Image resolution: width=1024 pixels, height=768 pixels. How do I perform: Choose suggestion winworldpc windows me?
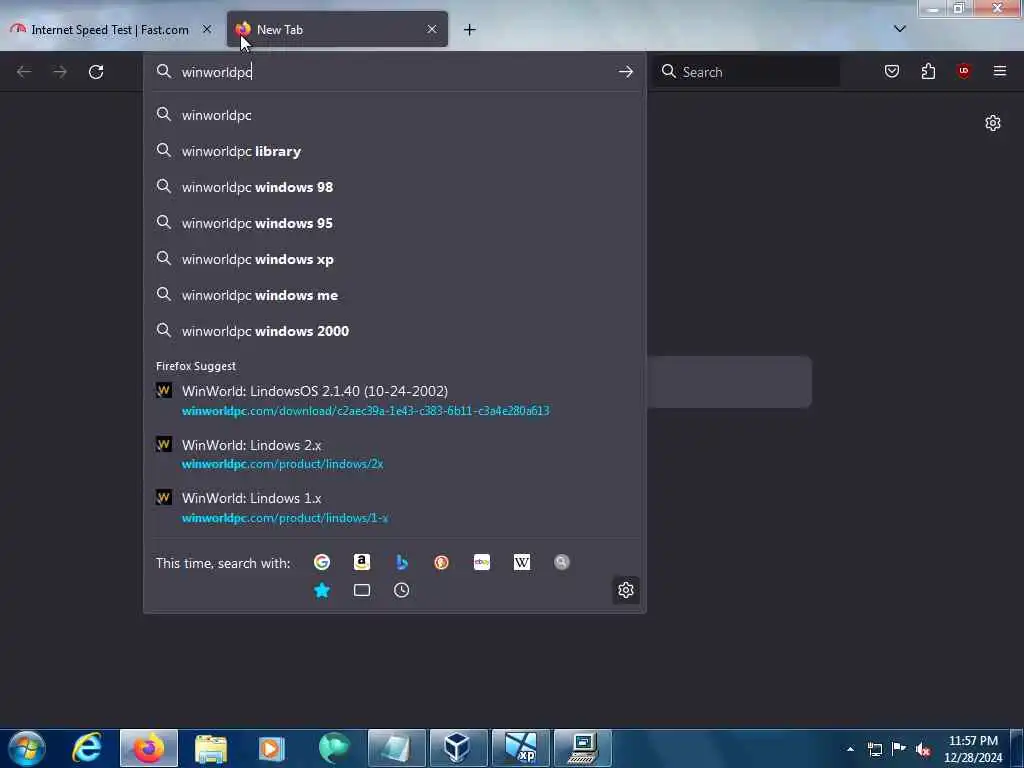click(x=395, y=295)
